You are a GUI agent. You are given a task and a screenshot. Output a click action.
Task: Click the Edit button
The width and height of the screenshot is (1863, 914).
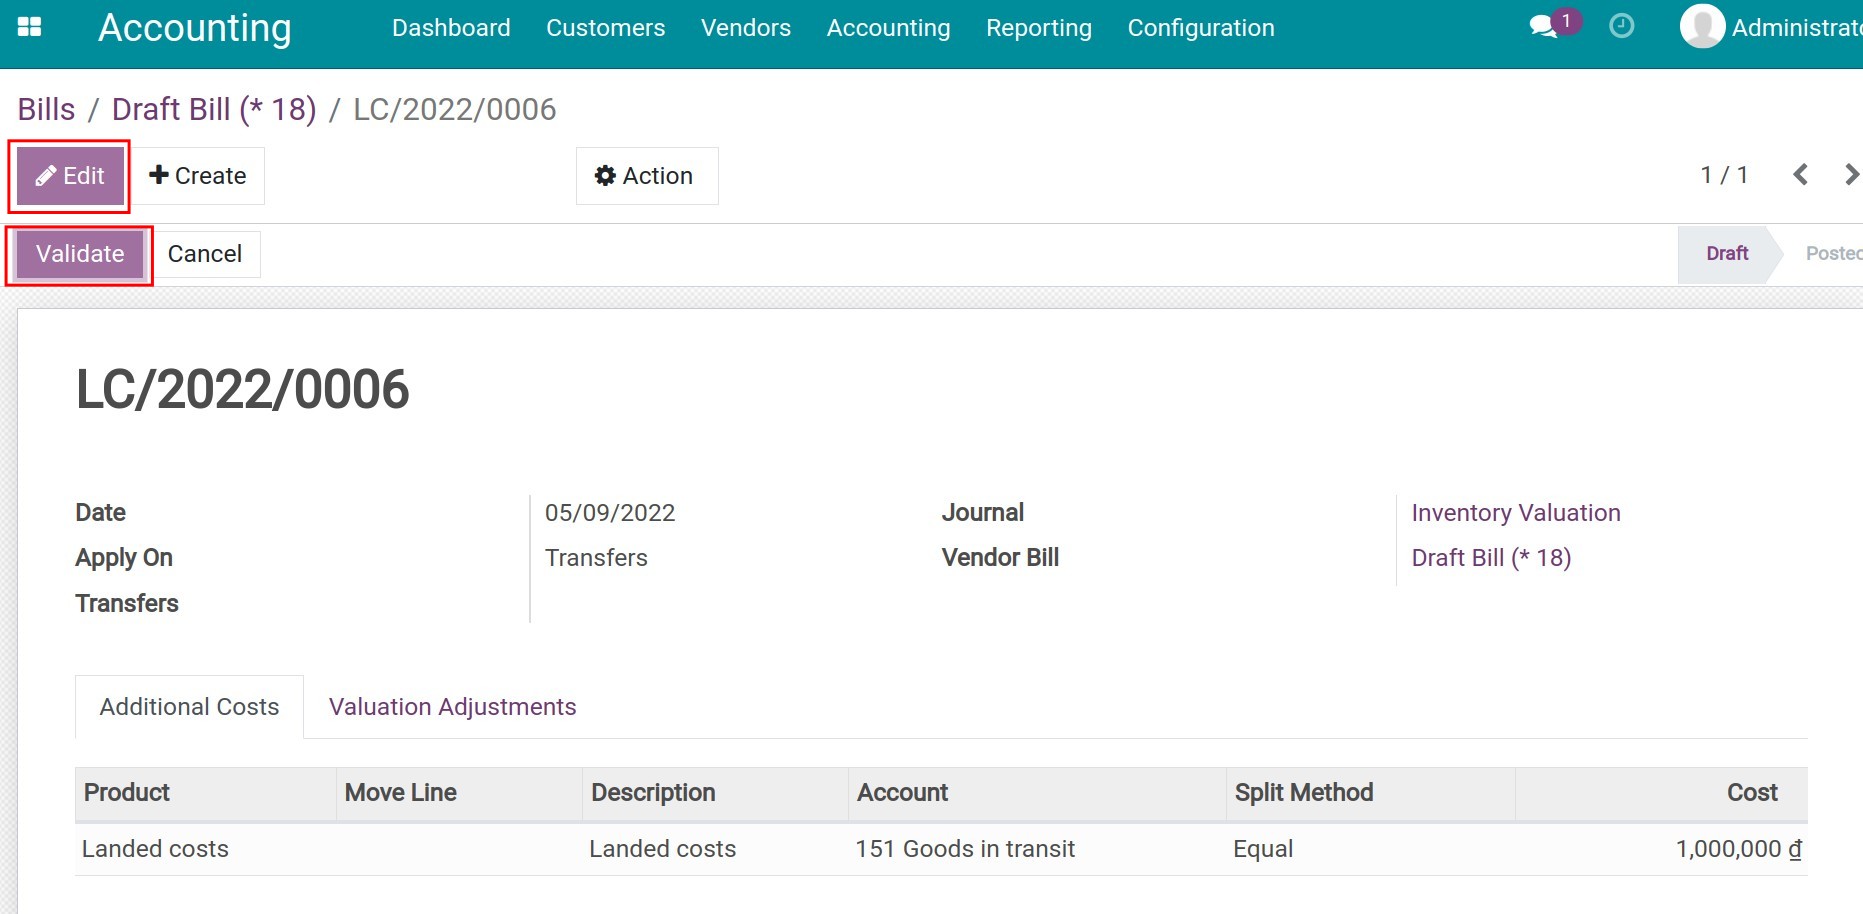[x=70, y=176]
